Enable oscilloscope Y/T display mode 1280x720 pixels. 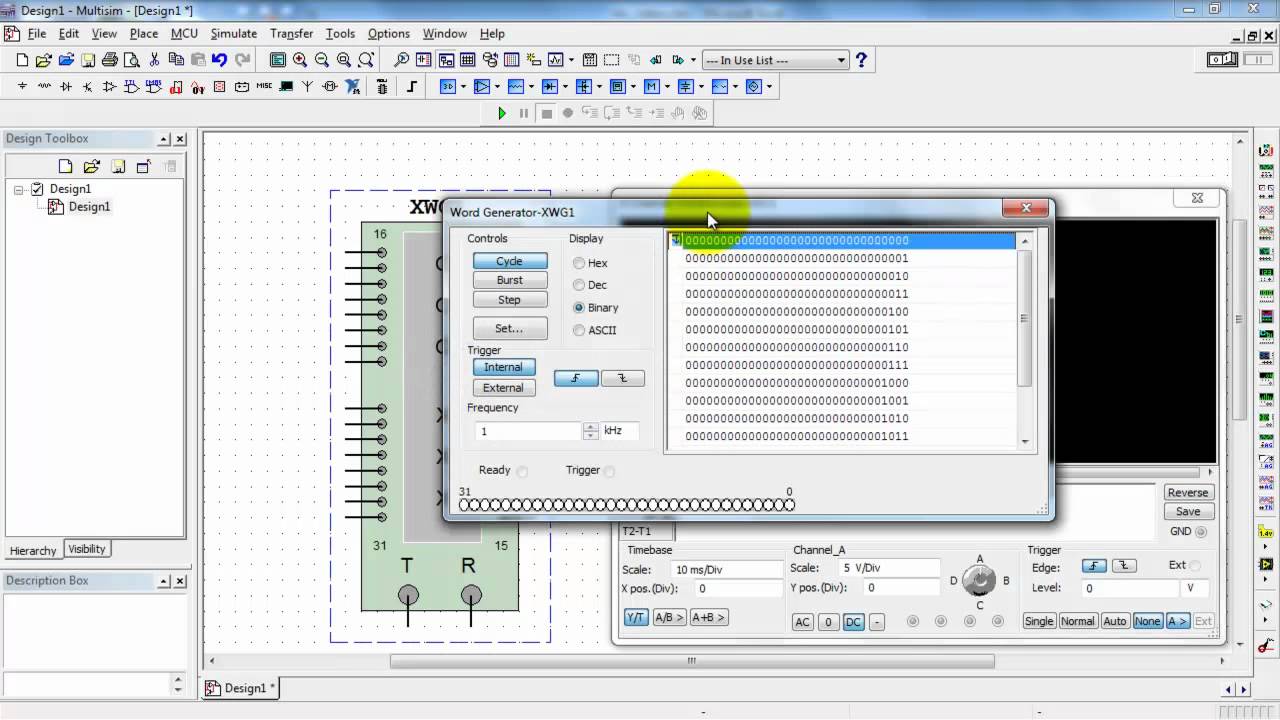(x=635, y=618)
